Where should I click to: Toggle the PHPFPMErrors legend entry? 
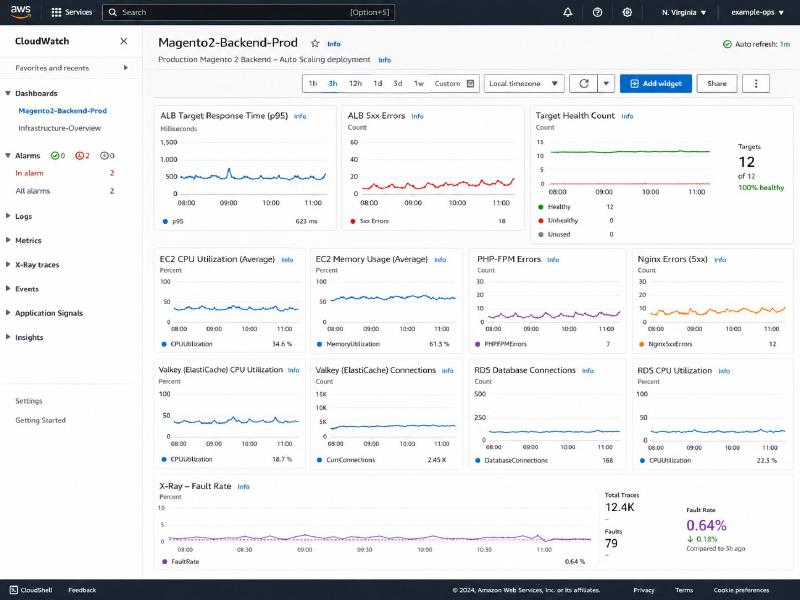(x=502, y=344)
